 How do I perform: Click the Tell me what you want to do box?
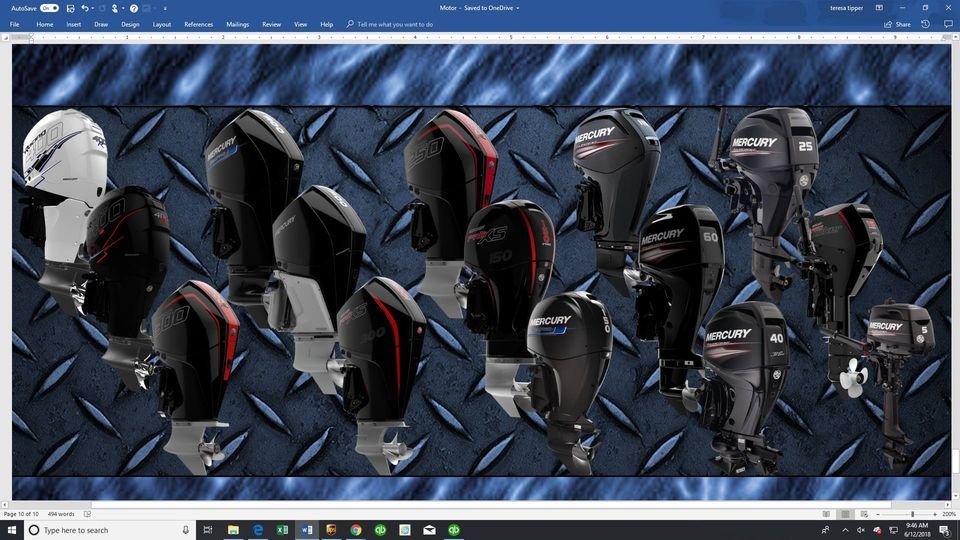tap(390, 24)
